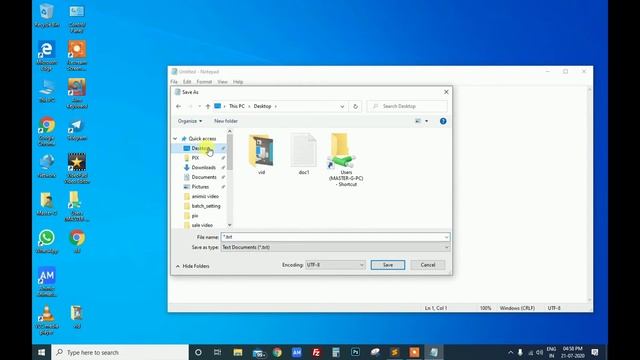The height and width of the screenshot is (360, 640).
Task: Open FileZilla from the taskbar
Action: [316, 352]
